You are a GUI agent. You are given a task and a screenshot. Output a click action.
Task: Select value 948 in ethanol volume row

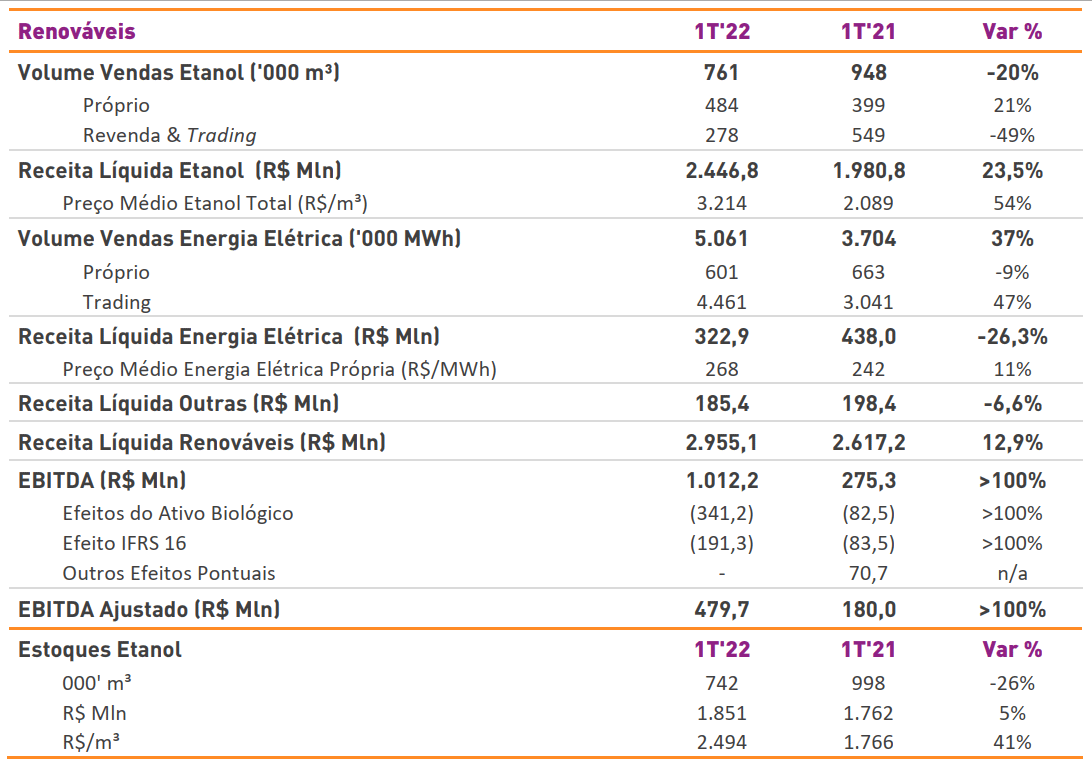pyautogui.click(x=868, y=72)
